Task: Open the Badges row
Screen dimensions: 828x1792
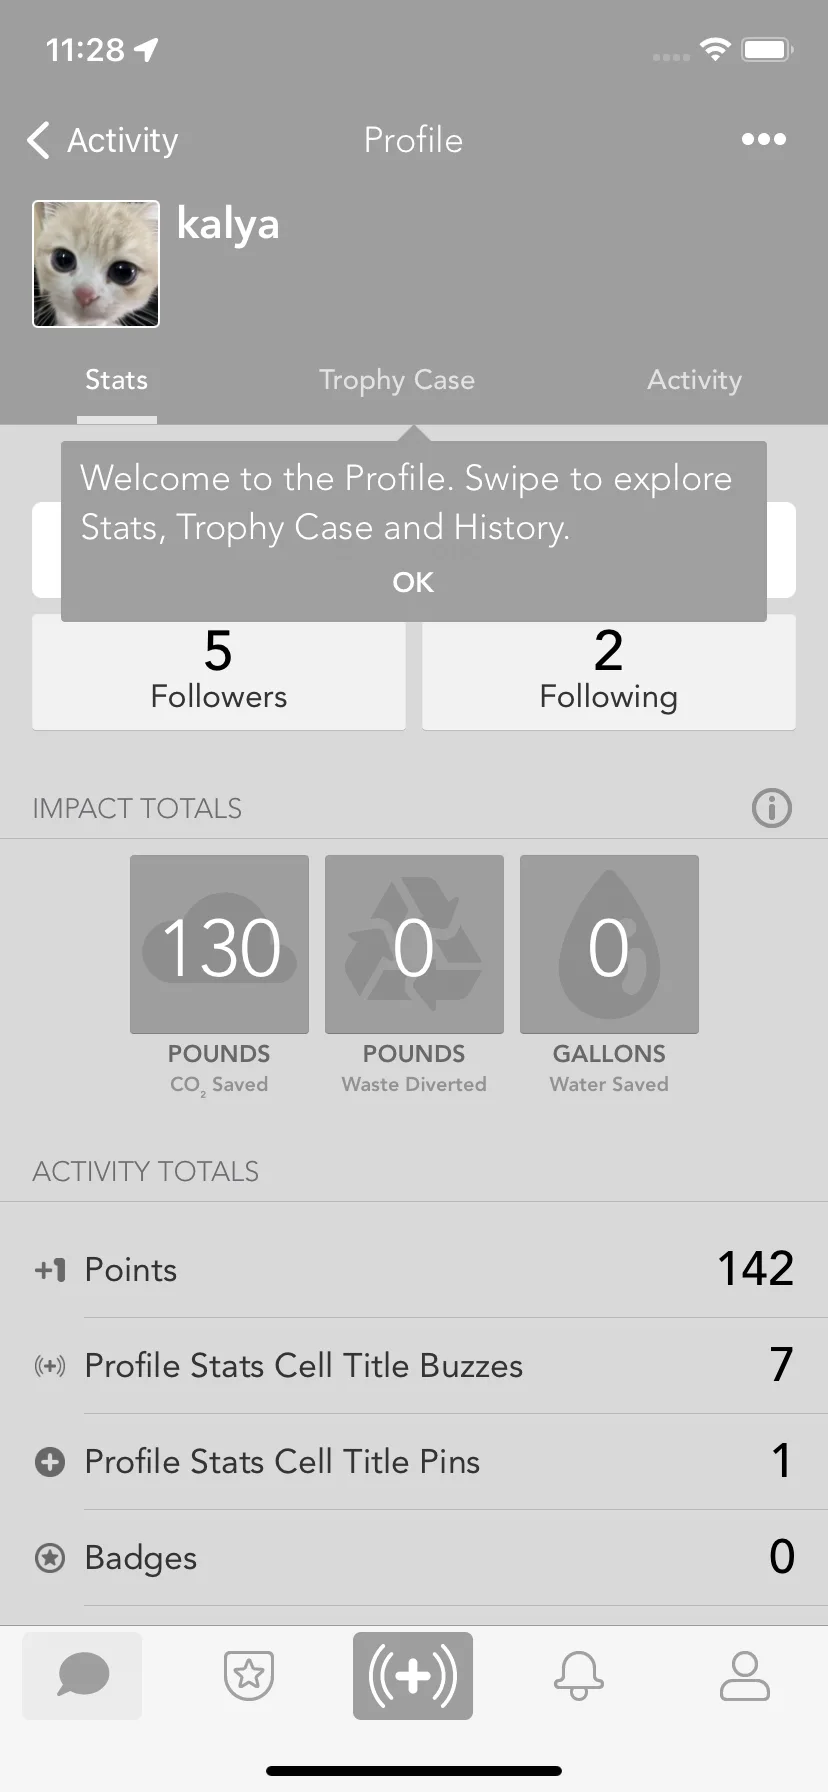Action: pyautogui.click(x=414, y=1557)
